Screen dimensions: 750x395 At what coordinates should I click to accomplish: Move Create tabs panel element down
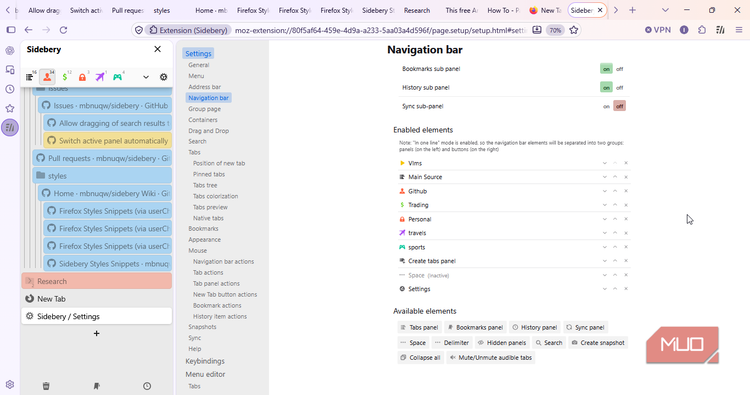click(605, 261)
